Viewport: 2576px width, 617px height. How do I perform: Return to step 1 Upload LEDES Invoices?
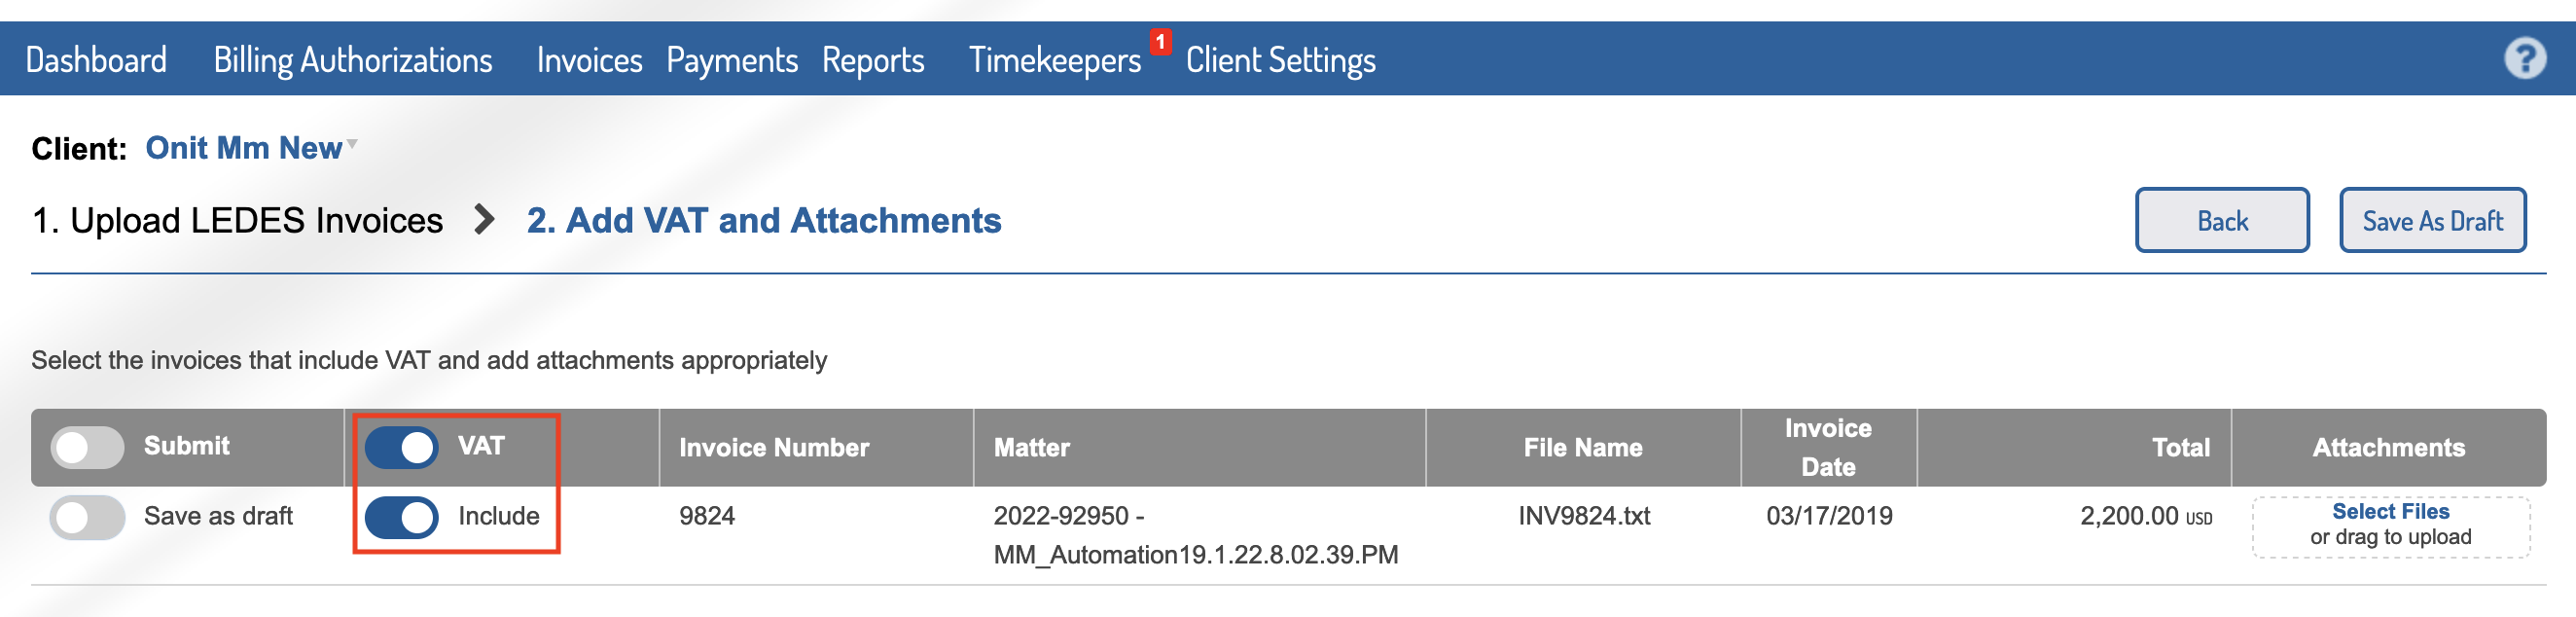(x=237, y=220)
